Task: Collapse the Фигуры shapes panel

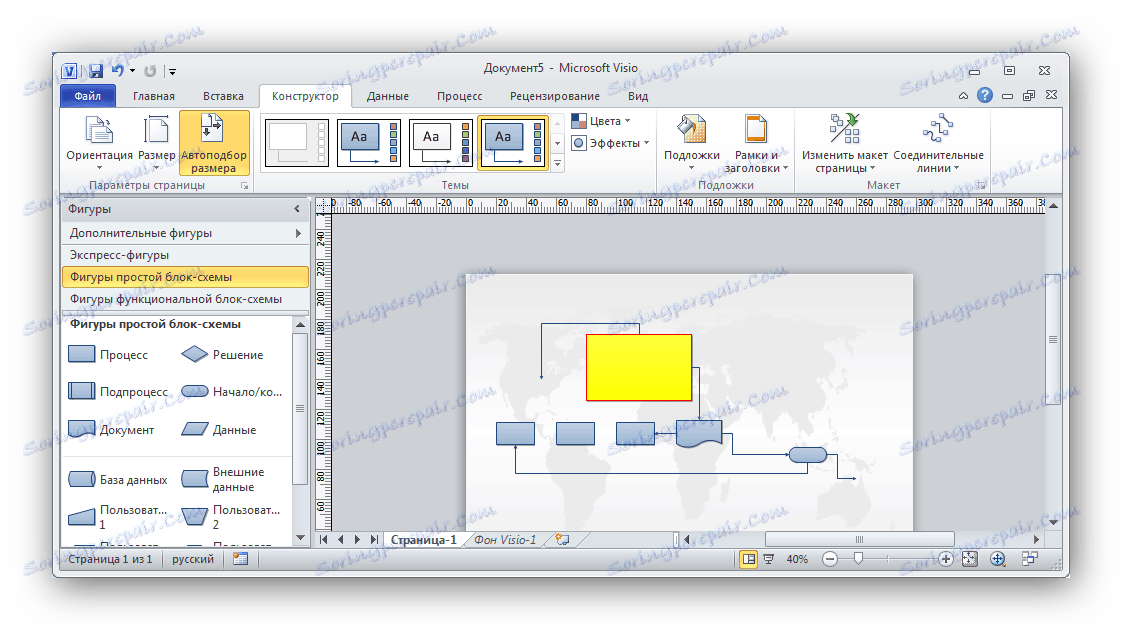Action: (x=297, y=209)
